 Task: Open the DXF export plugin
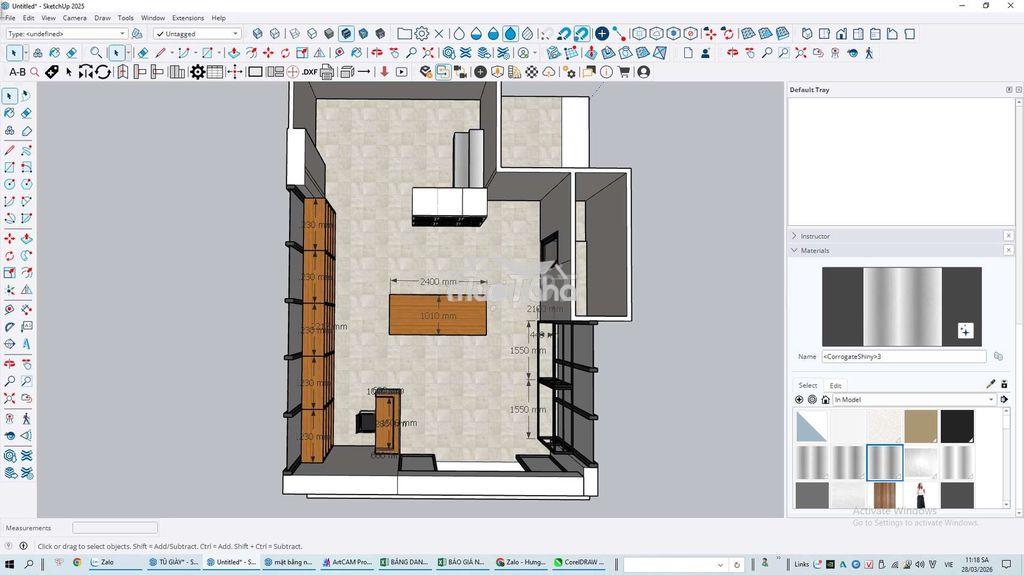(310, 72)
